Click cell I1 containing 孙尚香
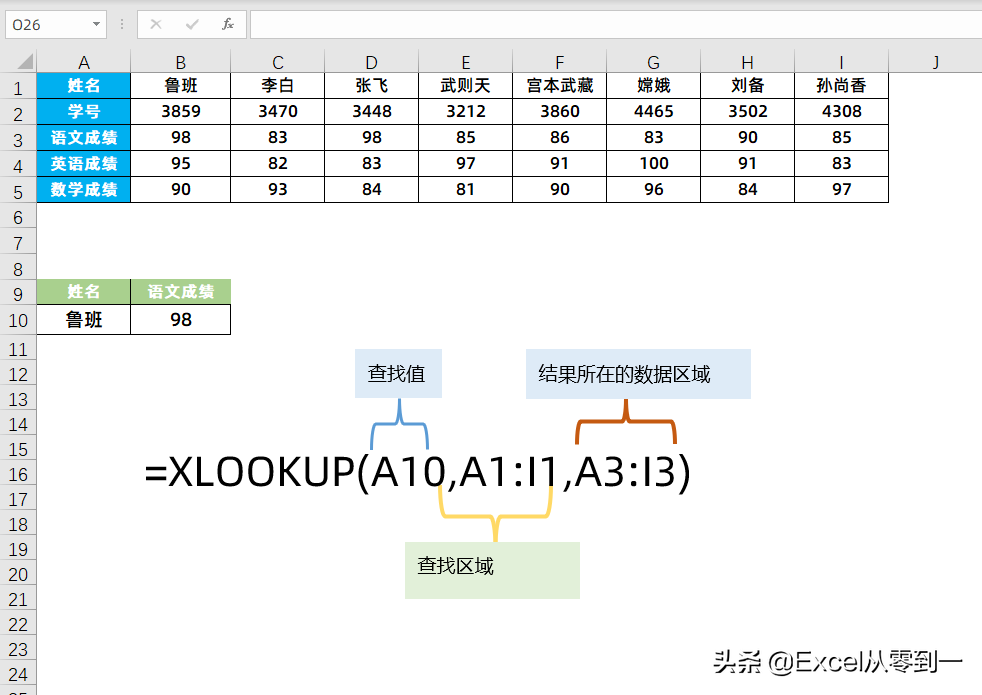This screenshot has height=695, width=982. point(841,86)
